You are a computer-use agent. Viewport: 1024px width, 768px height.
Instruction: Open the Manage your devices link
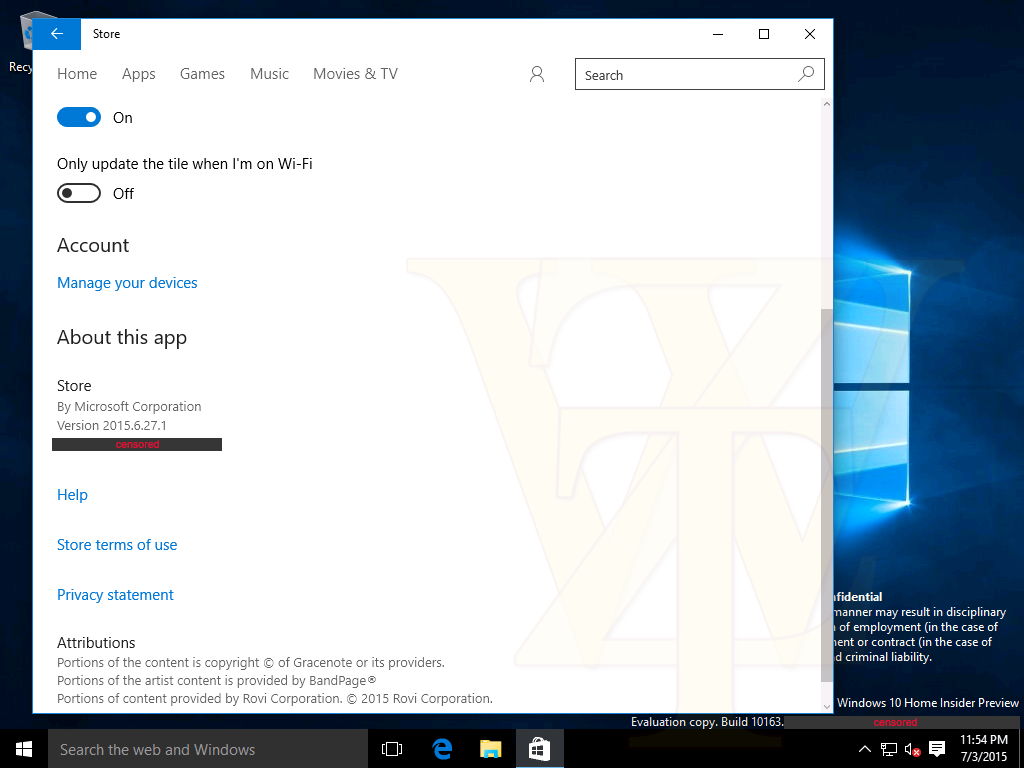pyautogui.click(x=127, y=283)
